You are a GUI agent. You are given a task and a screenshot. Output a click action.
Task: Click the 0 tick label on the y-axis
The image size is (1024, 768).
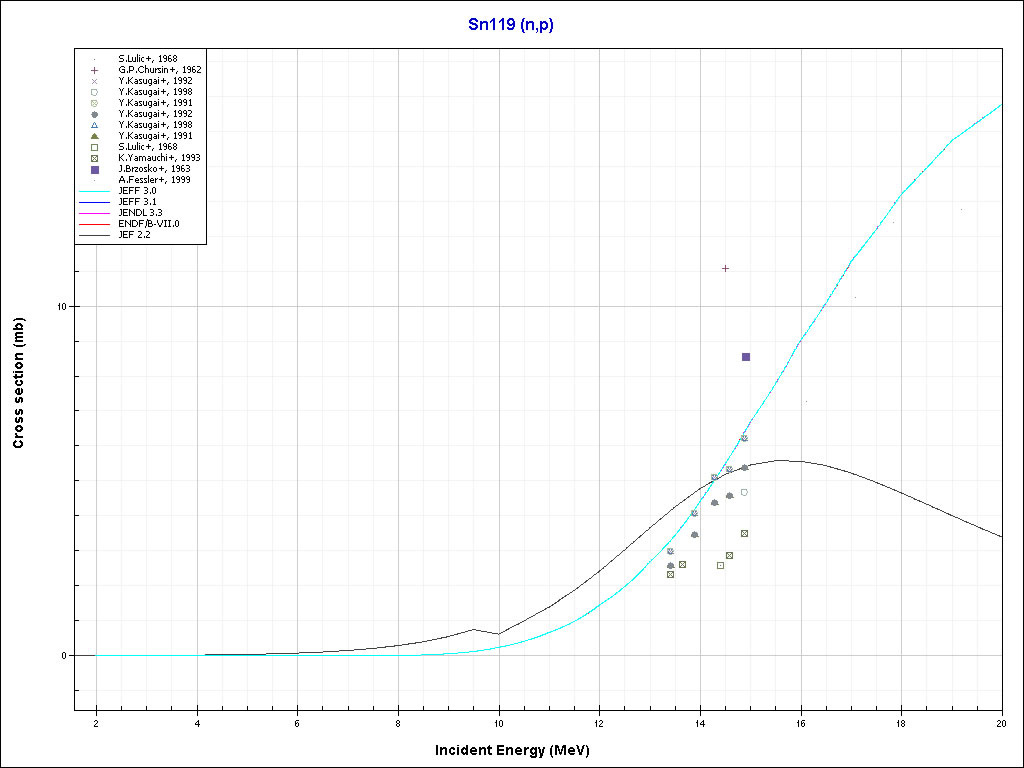click(x=63, y=656)
